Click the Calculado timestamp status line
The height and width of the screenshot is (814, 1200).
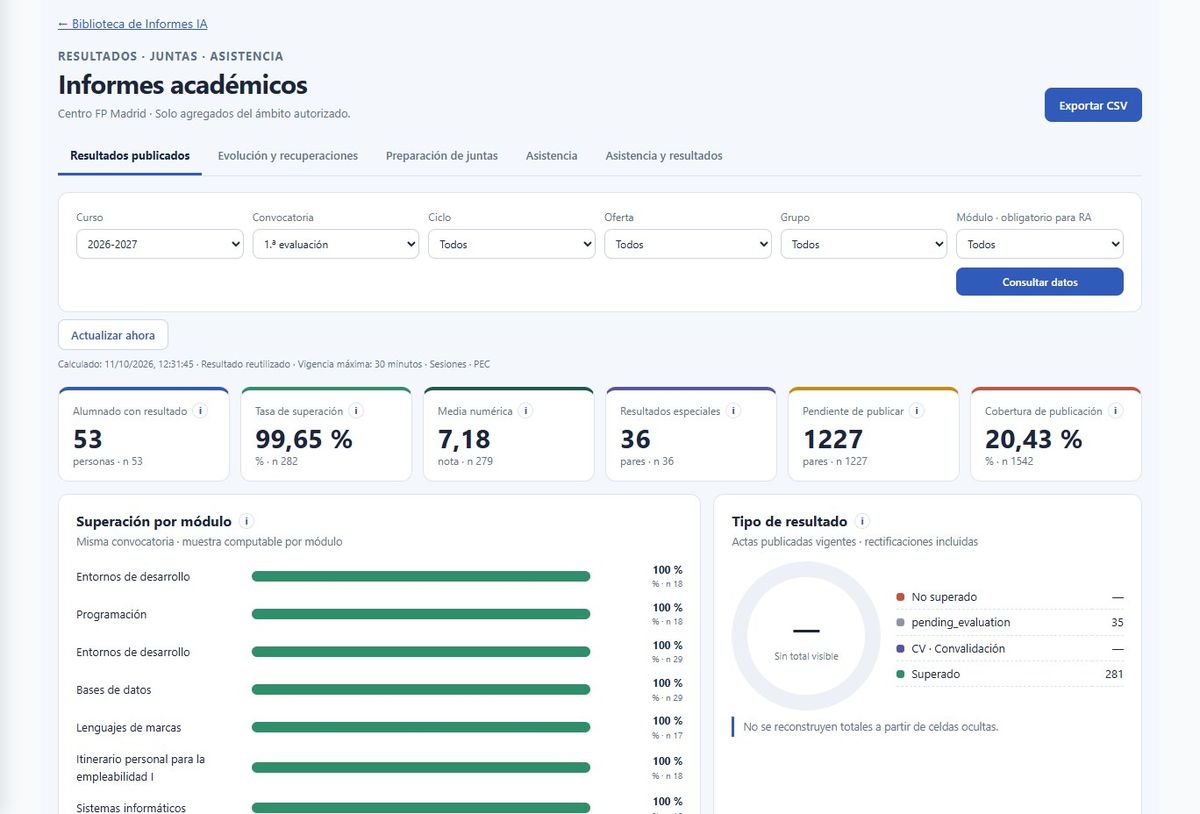click(x=274, y=364)
